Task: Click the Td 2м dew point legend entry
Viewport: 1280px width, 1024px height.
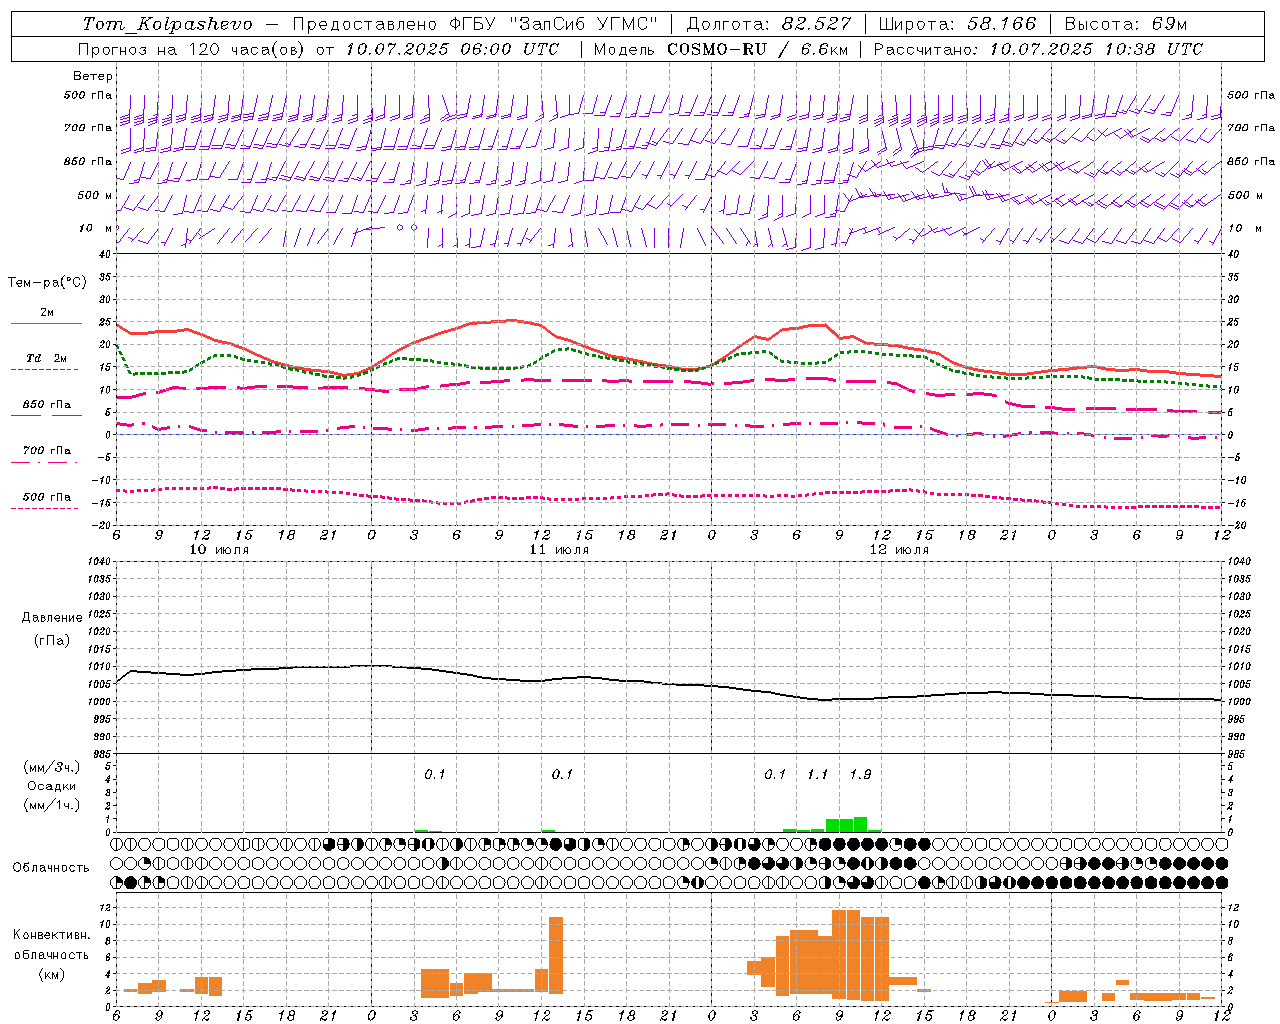Action: coord(46,358)
